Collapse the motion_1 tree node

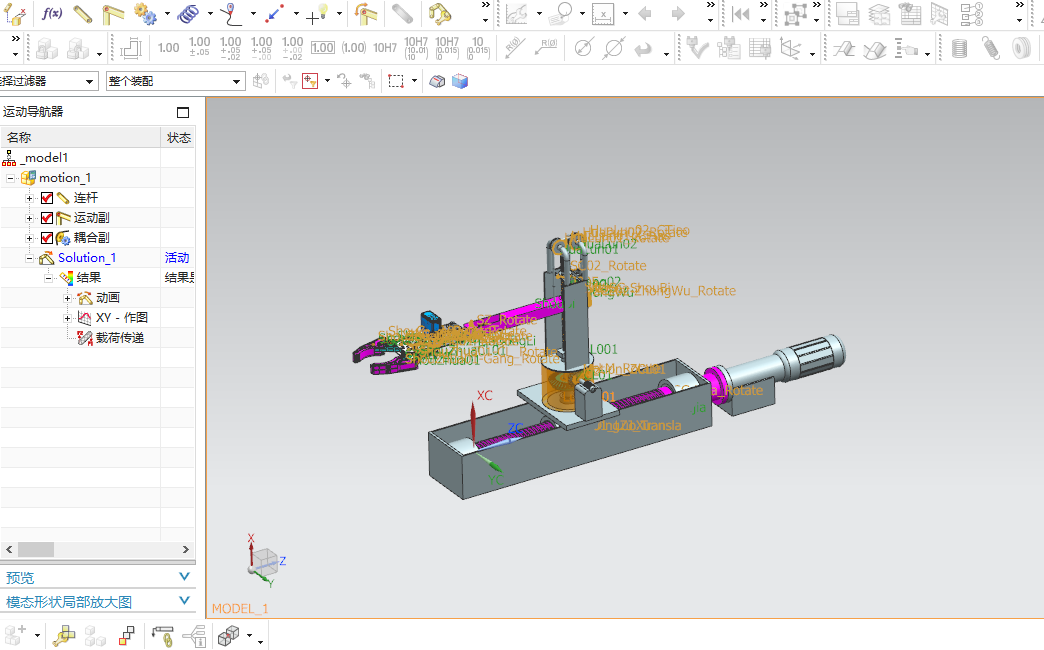10,178
